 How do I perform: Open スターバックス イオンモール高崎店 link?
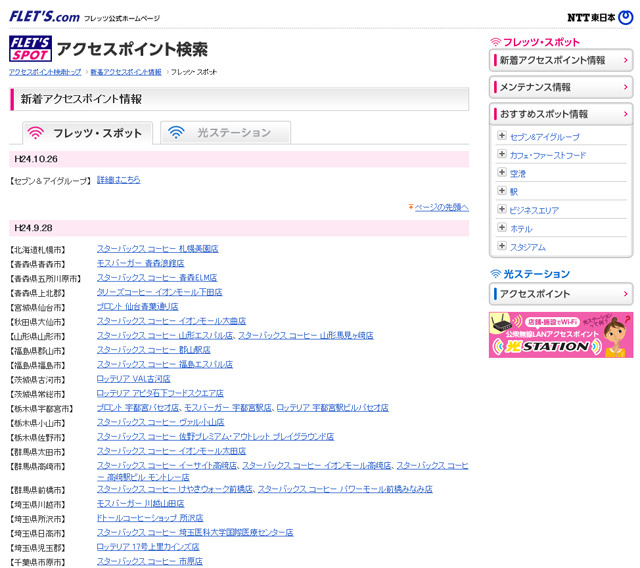point(317,466)
